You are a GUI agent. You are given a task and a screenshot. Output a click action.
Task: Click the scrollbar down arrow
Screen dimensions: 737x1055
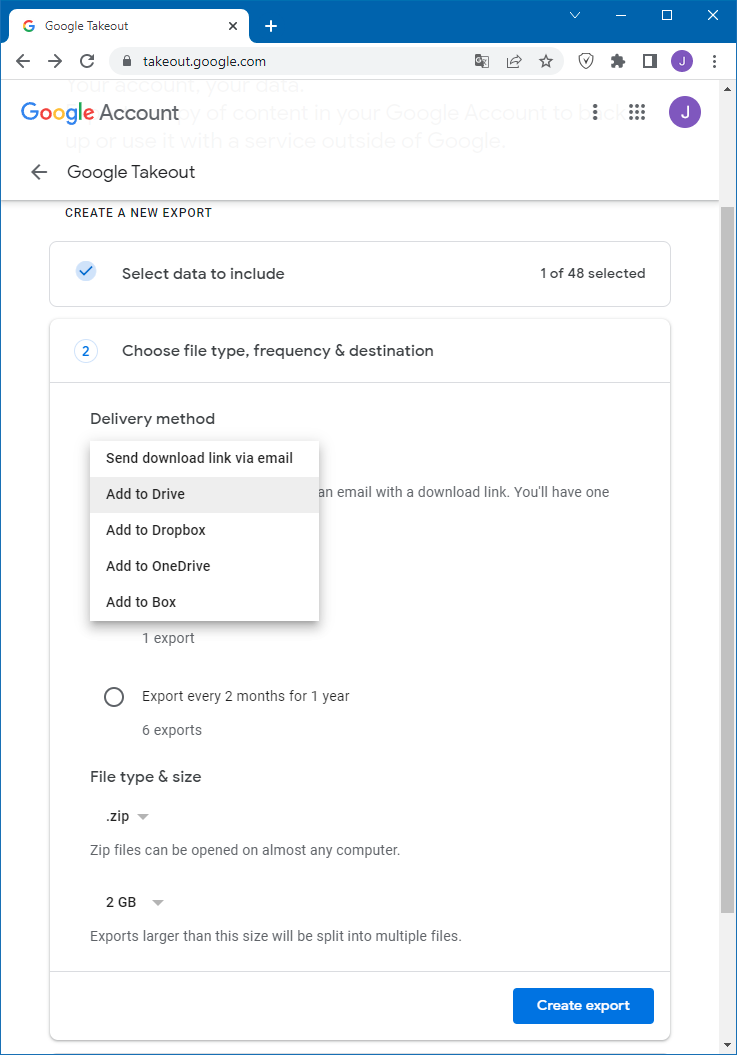727,1045
